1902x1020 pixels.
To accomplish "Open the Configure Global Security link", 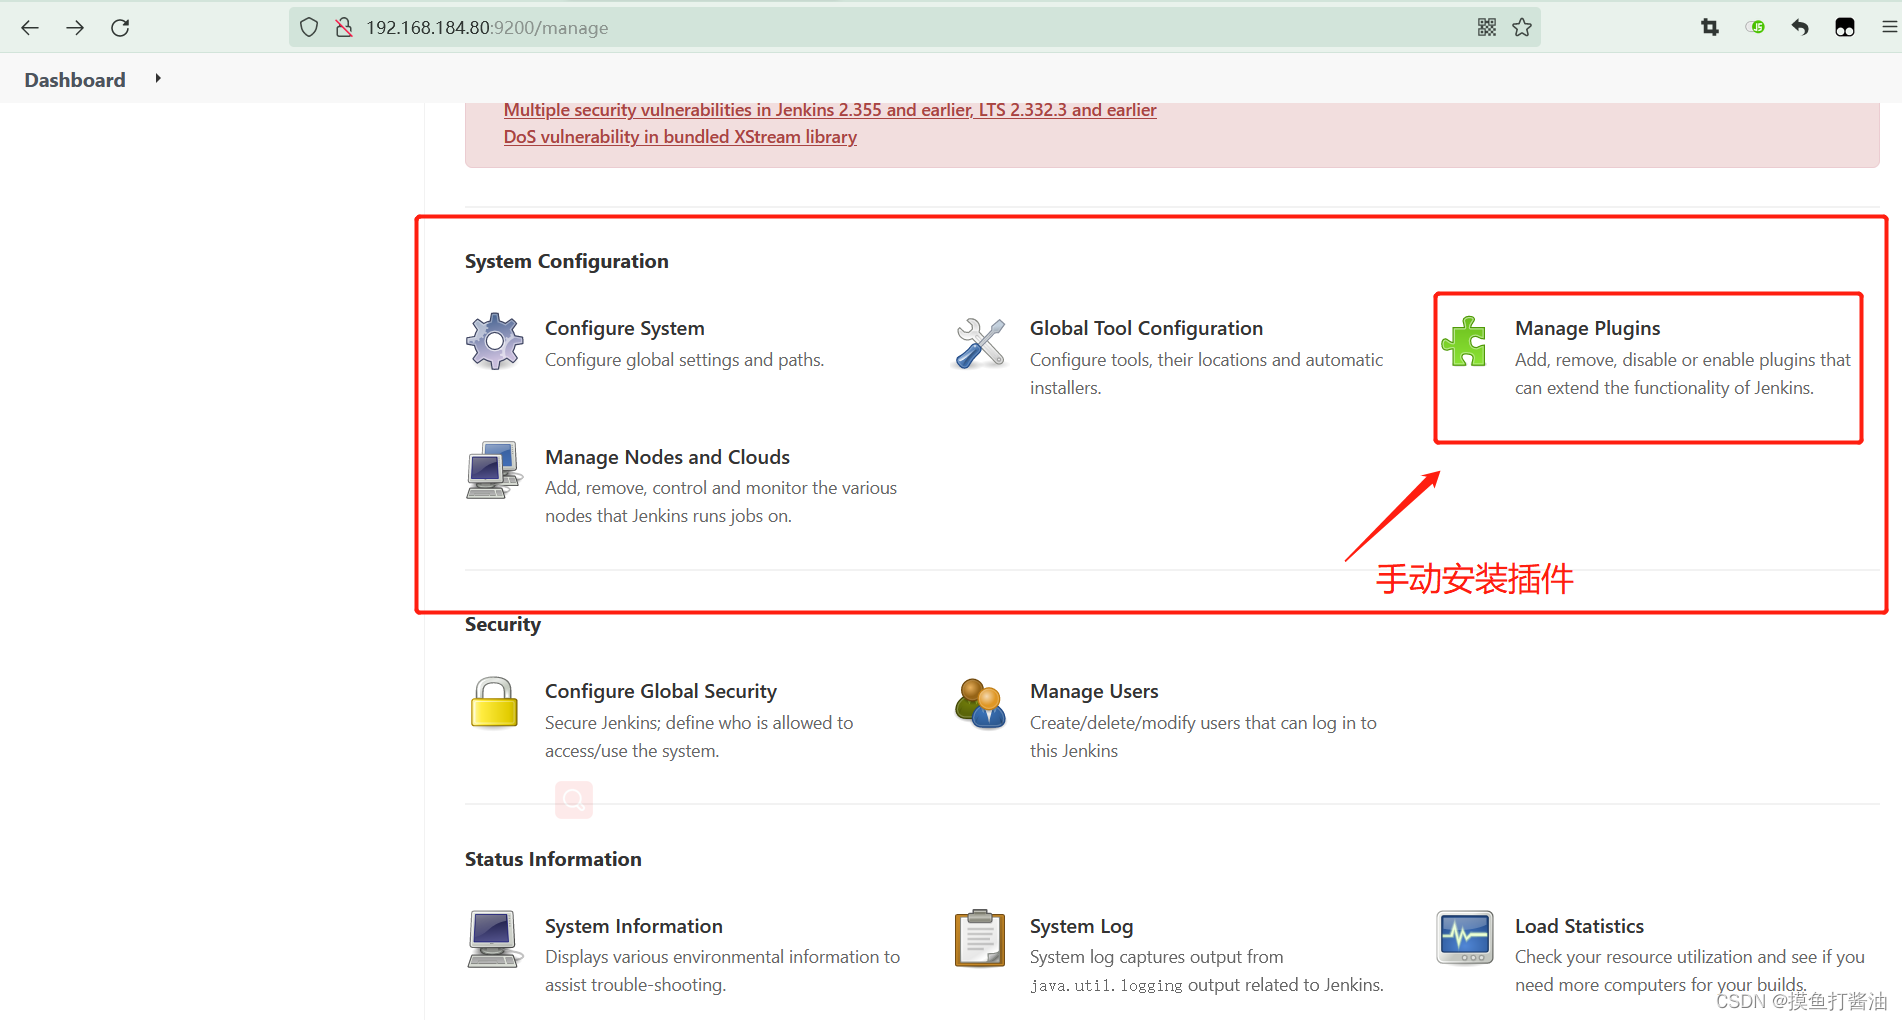I will pyautogui.click(x=661, y=691).
